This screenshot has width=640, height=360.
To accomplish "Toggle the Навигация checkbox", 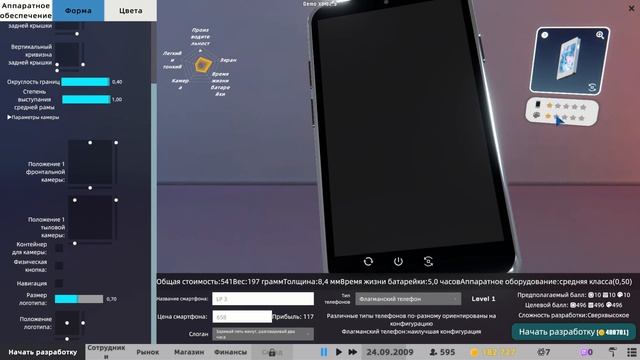I will [x=59, y=283].
